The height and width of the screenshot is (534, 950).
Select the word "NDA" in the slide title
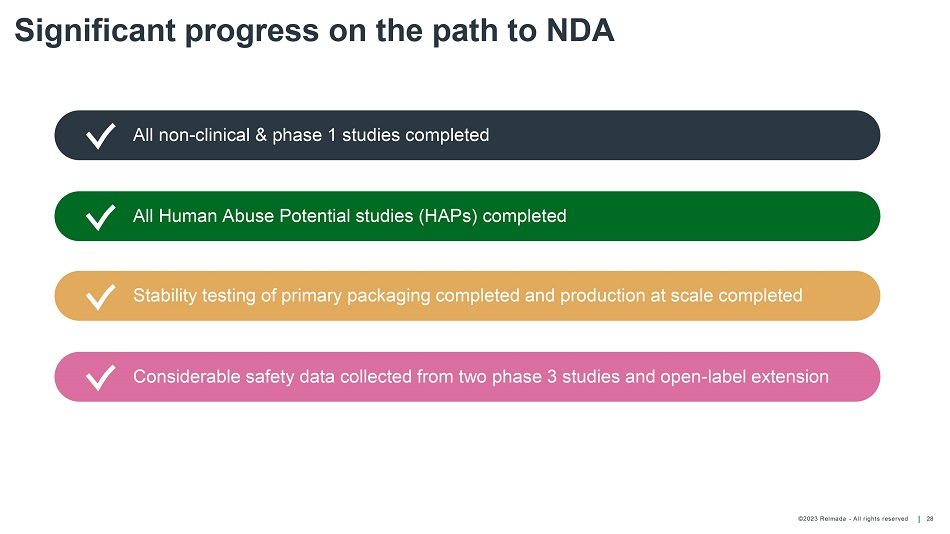(581, 31)
